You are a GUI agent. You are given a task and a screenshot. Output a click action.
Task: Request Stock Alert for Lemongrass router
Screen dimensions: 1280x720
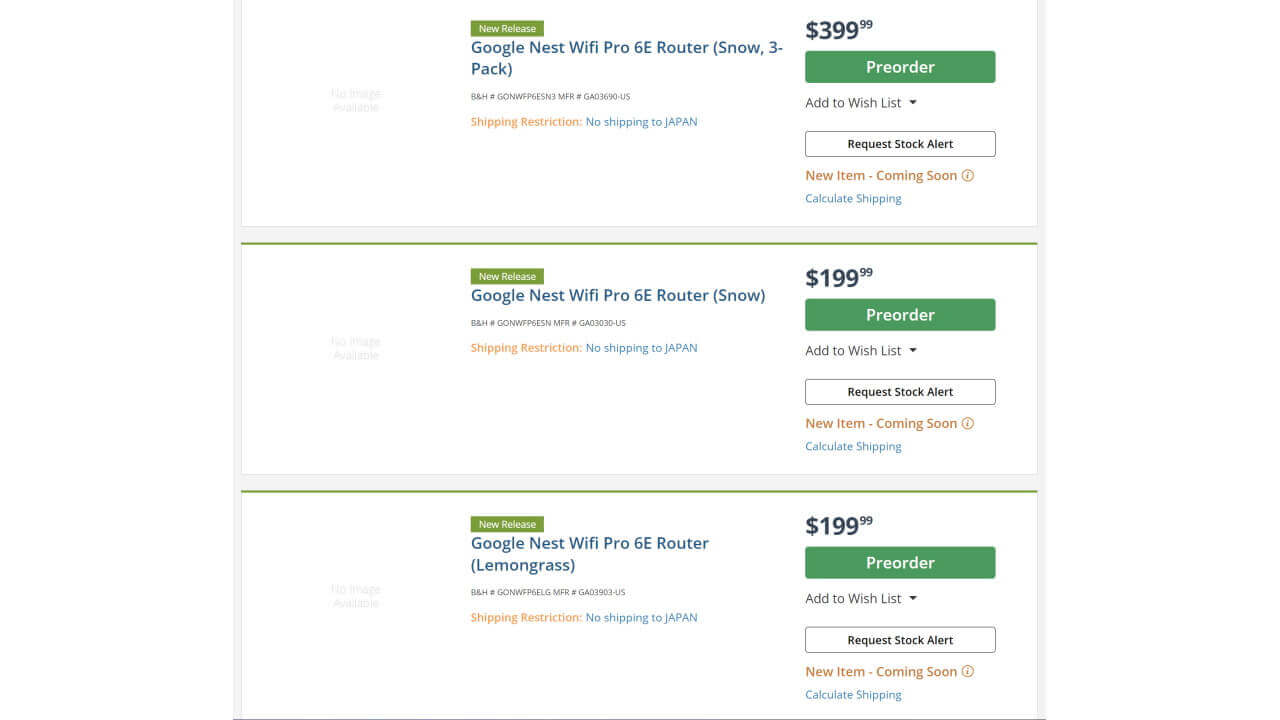tap(900, 640)
